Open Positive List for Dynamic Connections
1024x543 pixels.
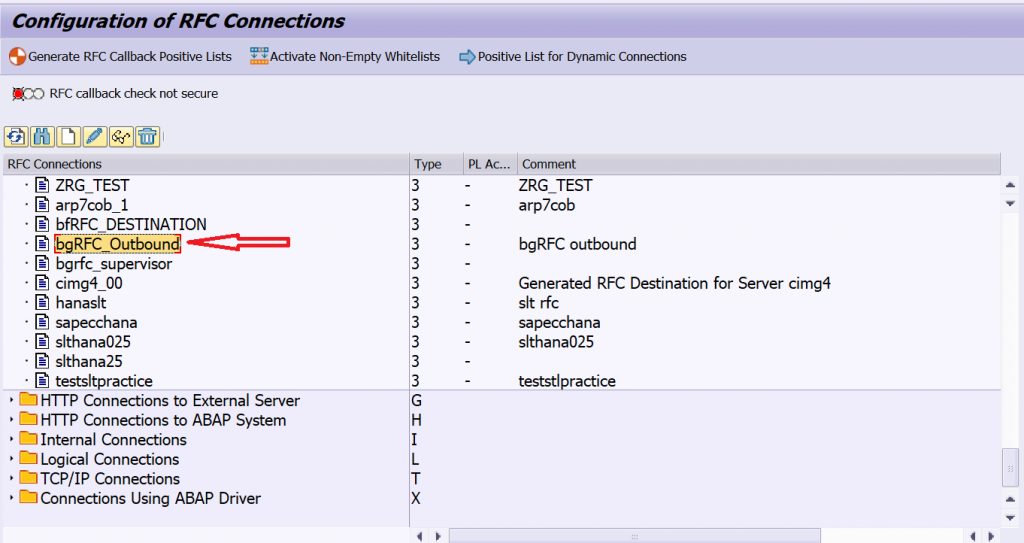click(573, 57)
